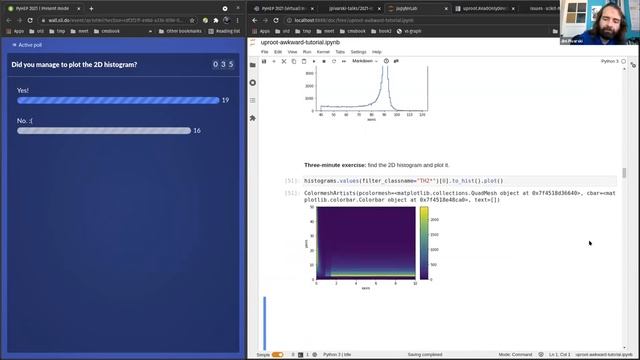Open the Settings menu in JupyterLab

tap(358, 52)
